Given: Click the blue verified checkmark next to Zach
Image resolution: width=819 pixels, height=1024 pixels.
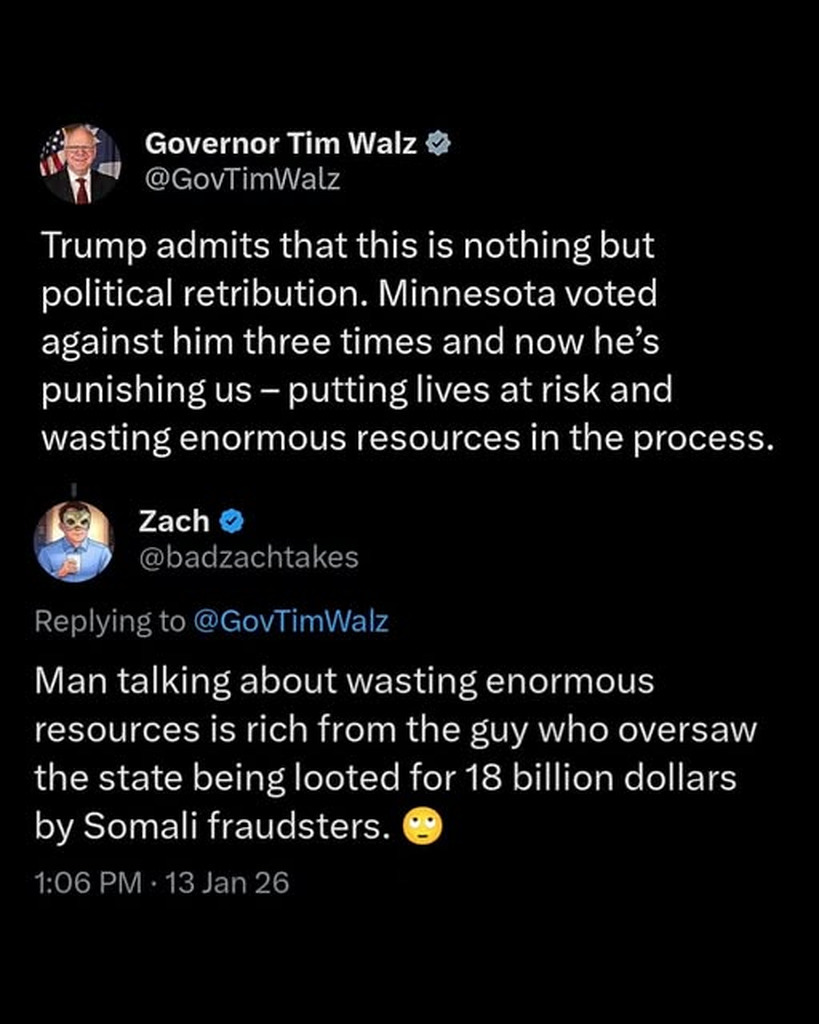Looking at the screenshot, I should click(232, 521).
